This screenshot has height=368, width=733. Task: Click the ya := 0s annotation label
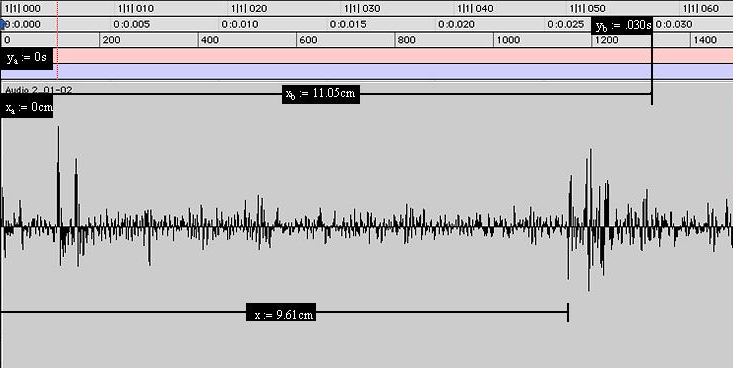pyautogui.click(x=27, y=58)
